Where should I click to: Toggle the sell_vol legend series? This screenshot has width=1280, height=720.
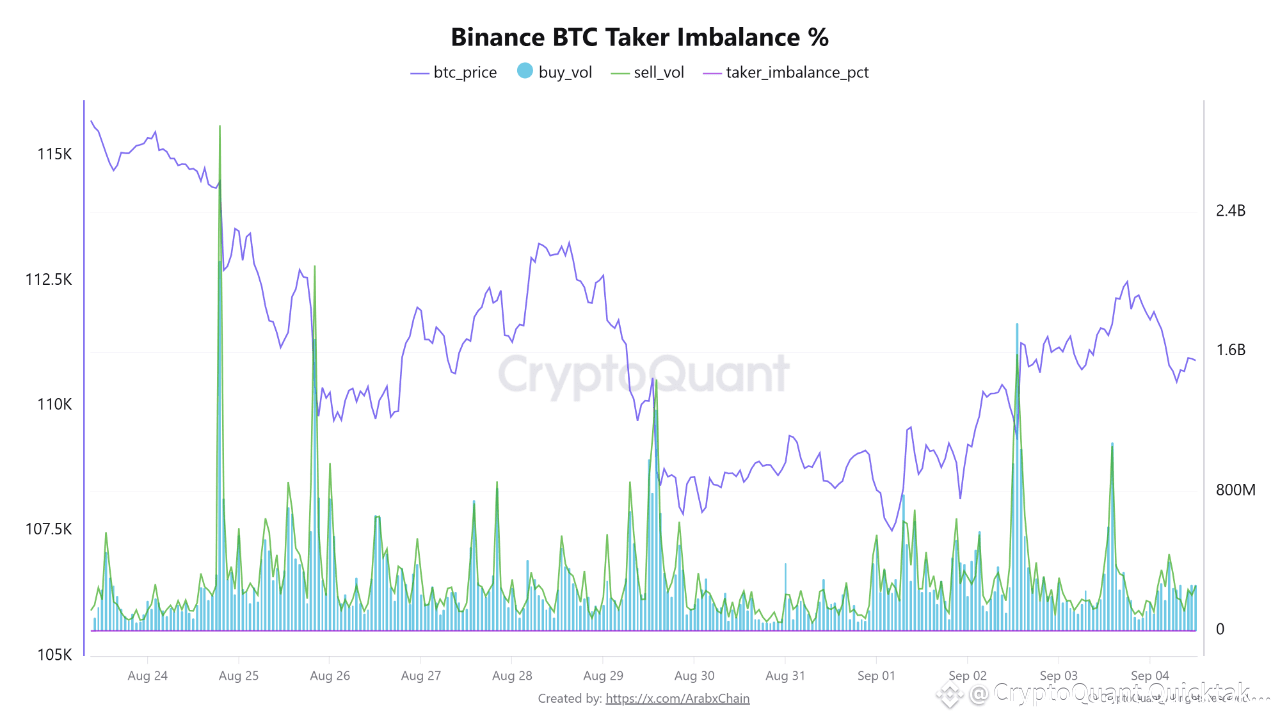(x=647, y=72)
